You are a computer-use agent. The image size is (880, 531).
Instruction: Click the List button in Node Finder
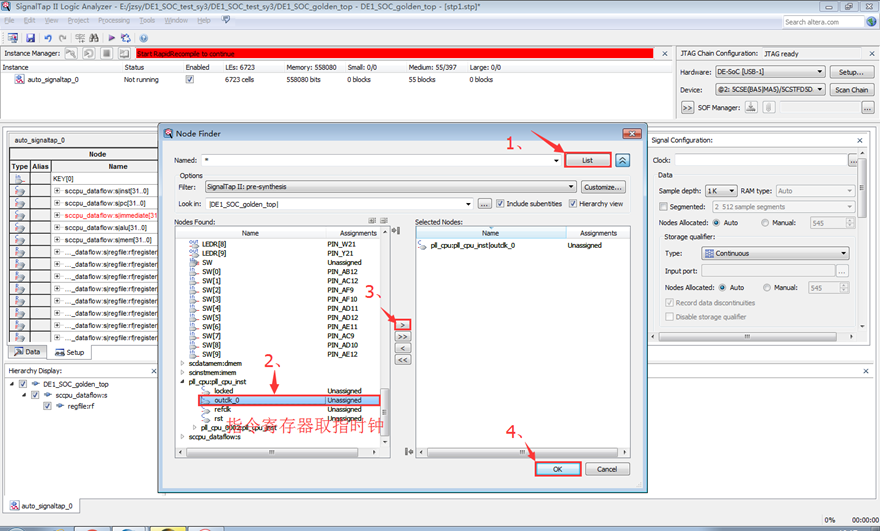click(586, 160)
